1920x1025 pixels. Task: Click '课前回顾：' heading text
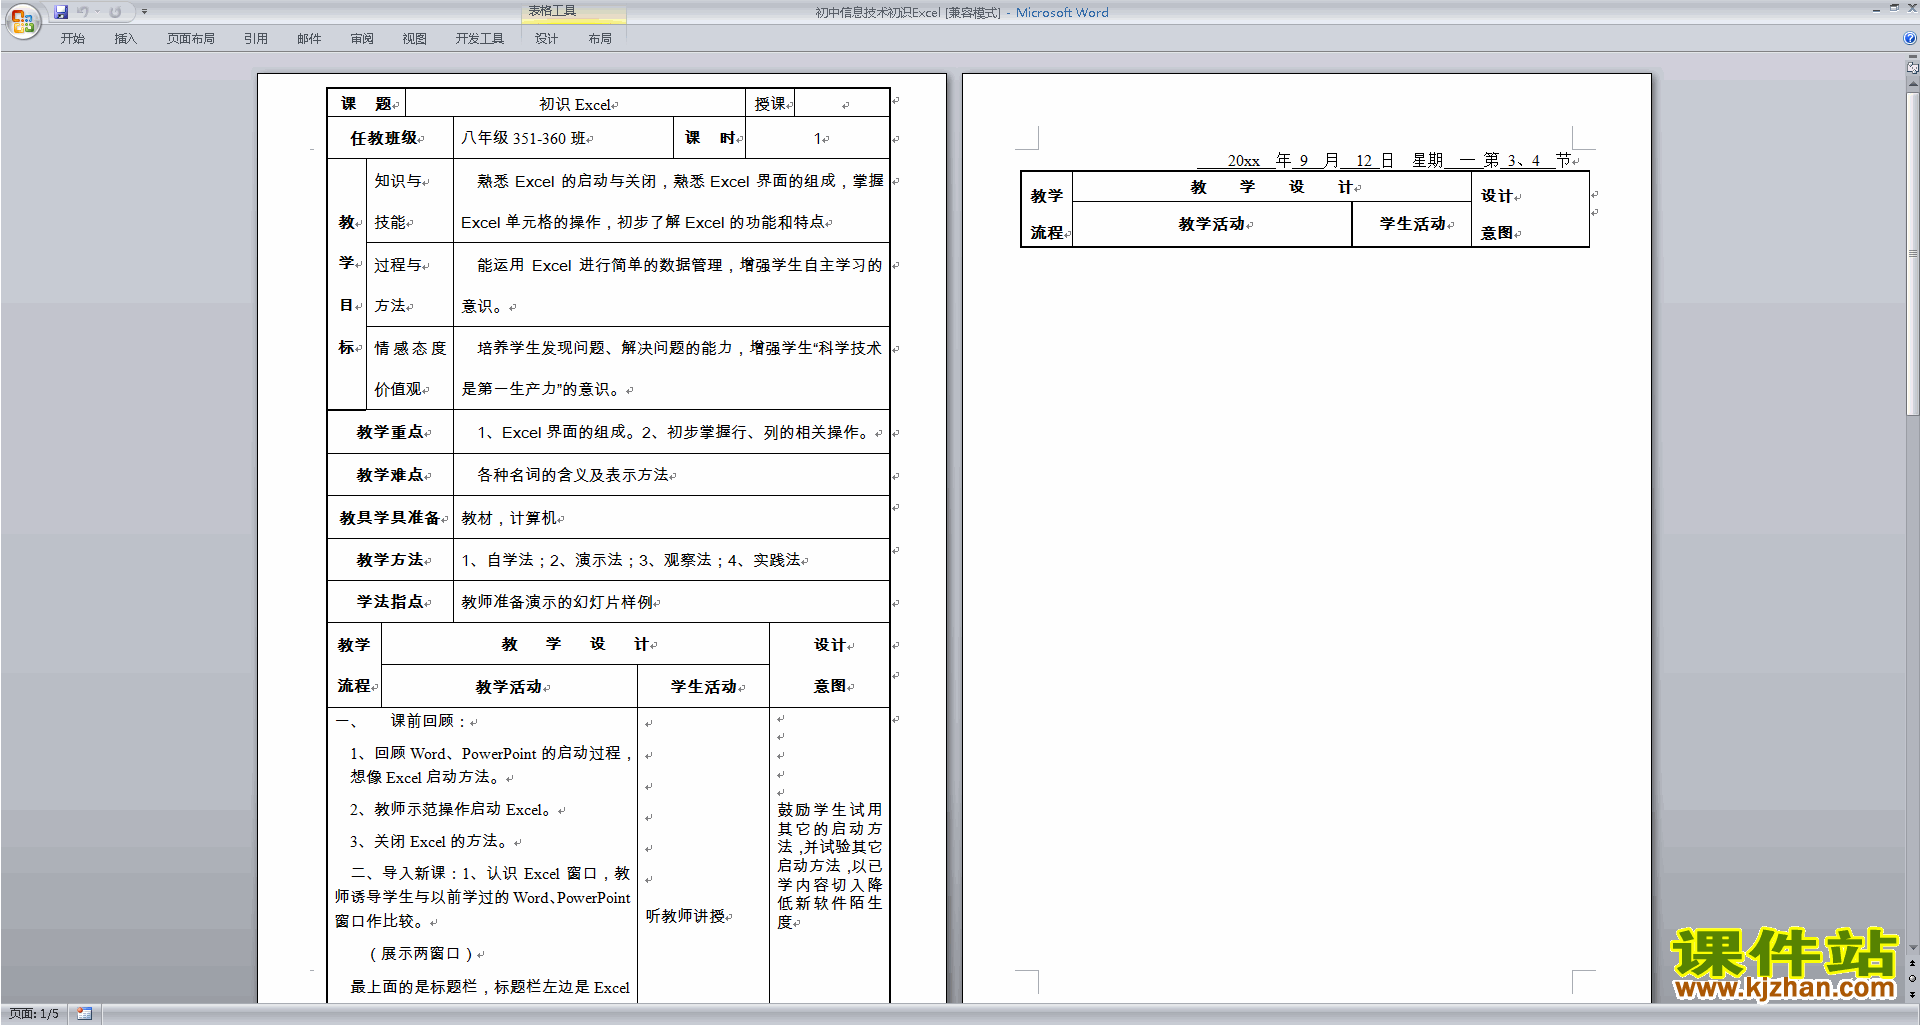coord(428,721)
